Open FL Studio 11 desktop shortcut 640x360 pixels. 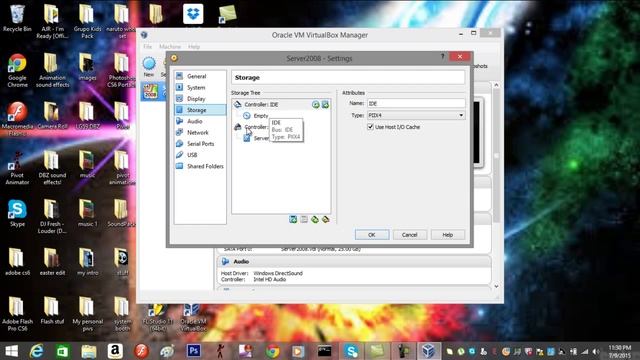(158, 318)
